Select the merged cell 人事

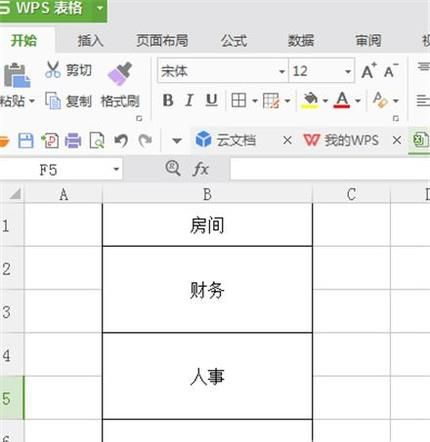click(207, 376)
